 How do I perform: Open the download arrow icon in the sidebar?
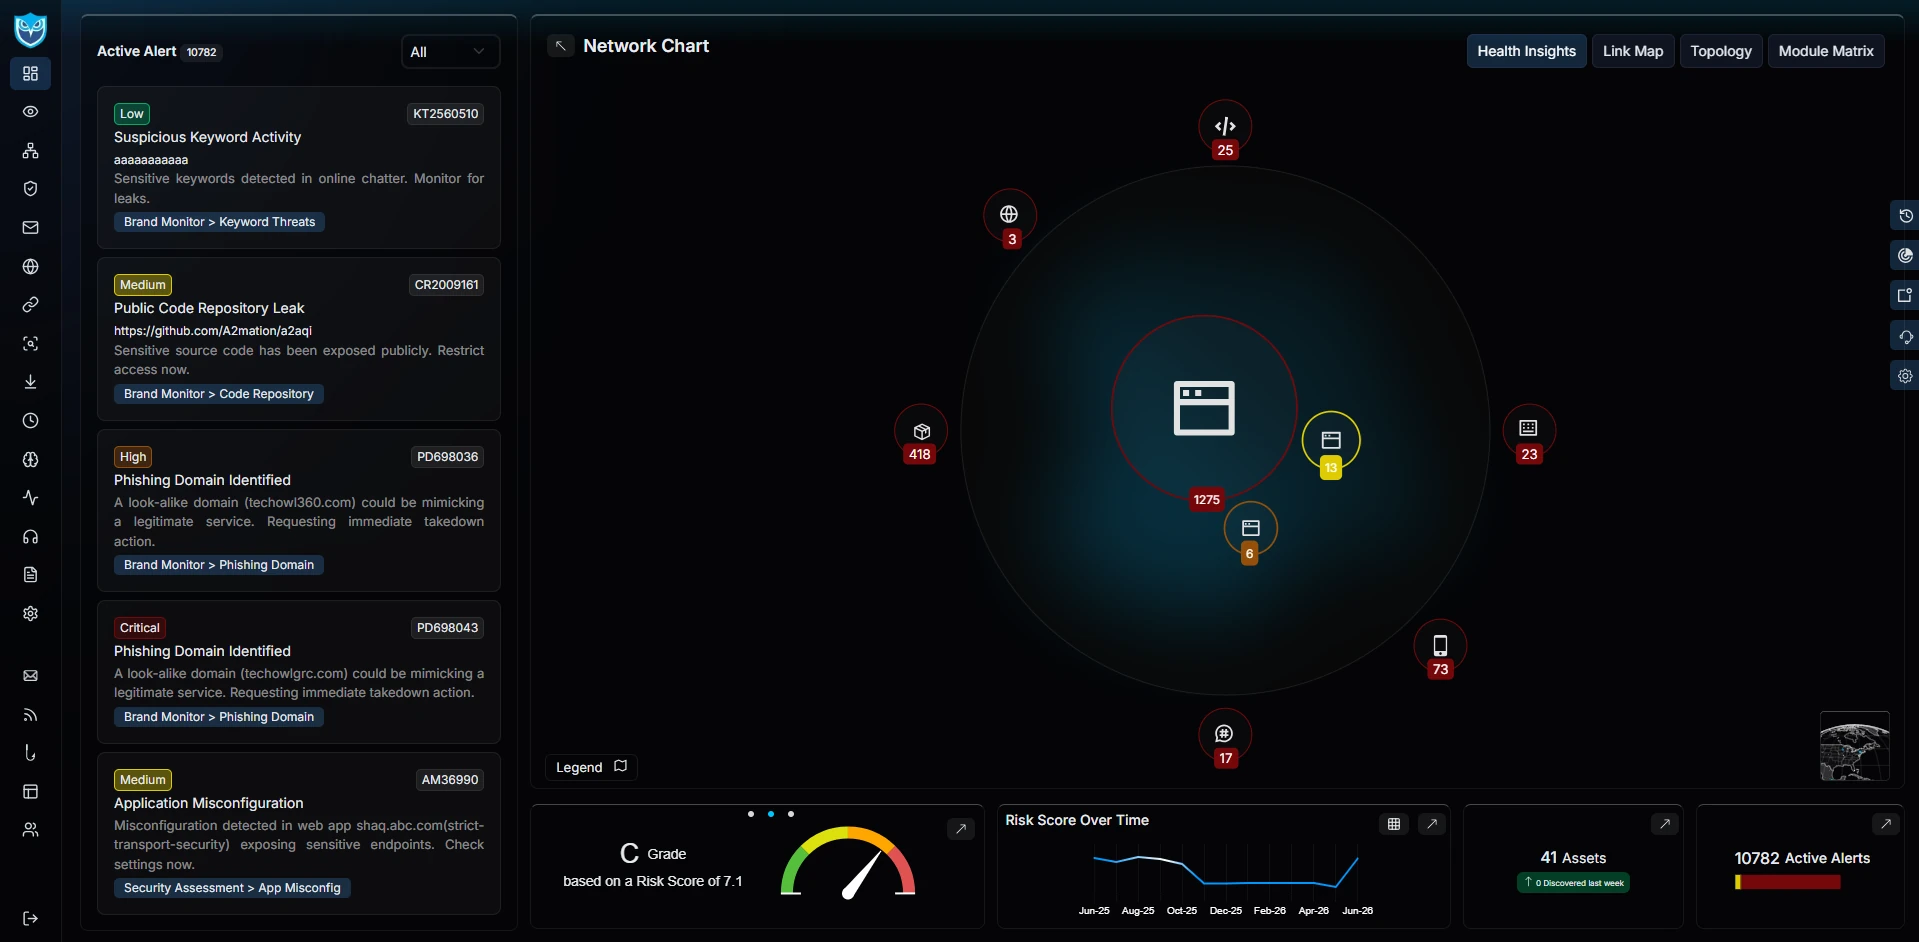(x=30, y=381)
